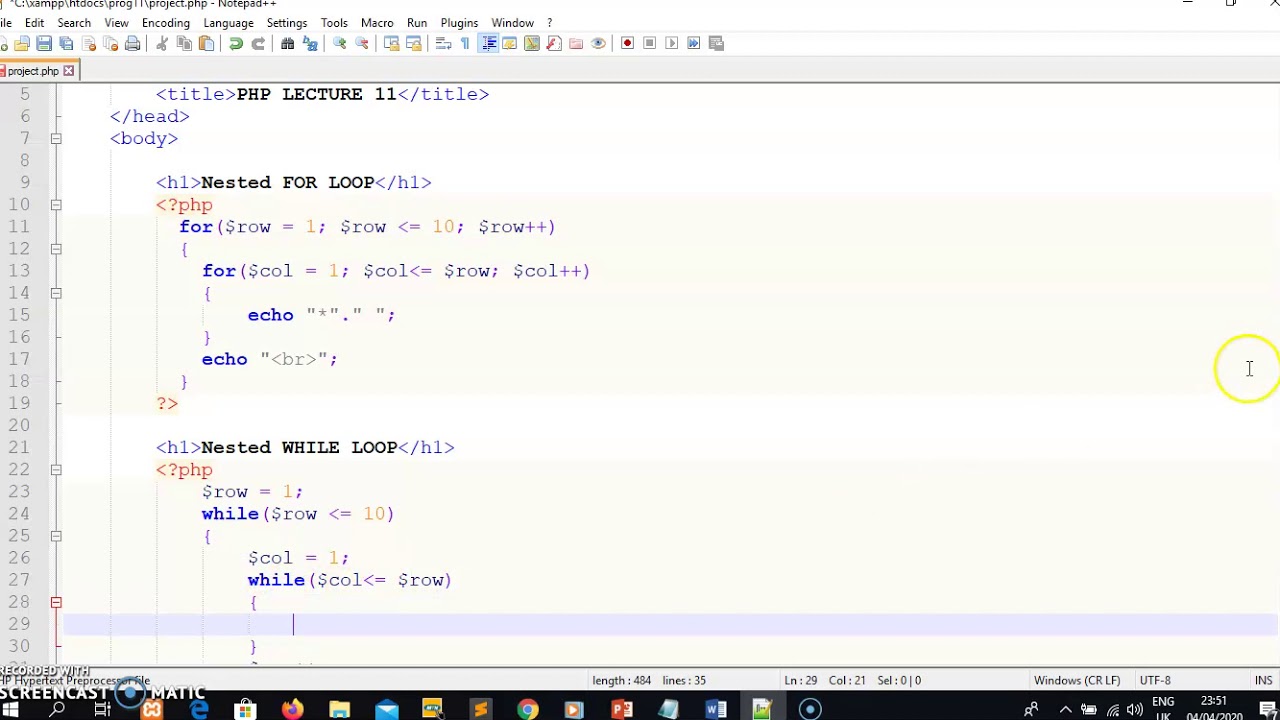Collapse the fold at line 22 php block
The height and width of the screenshot is (720, 1280).
click(x=56, y=469)
